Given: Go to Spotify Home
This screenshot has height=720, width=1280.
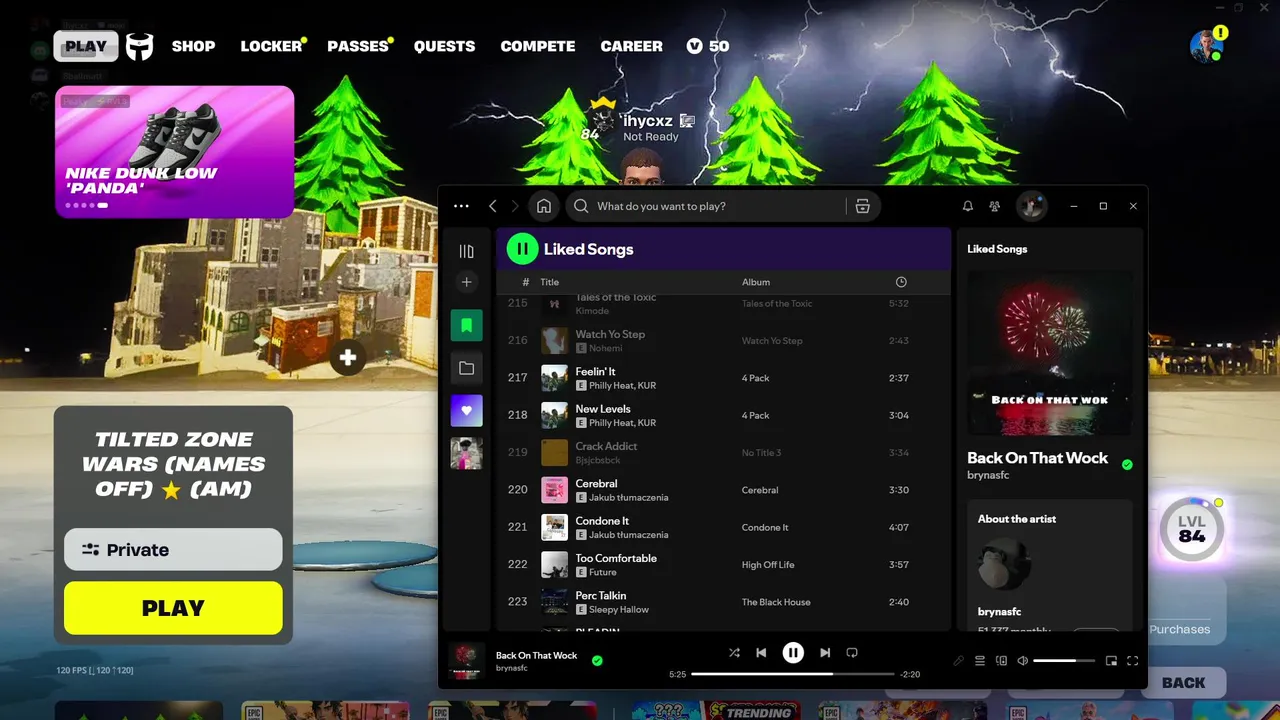Looking at the screenshot, I should coord(544,206).
